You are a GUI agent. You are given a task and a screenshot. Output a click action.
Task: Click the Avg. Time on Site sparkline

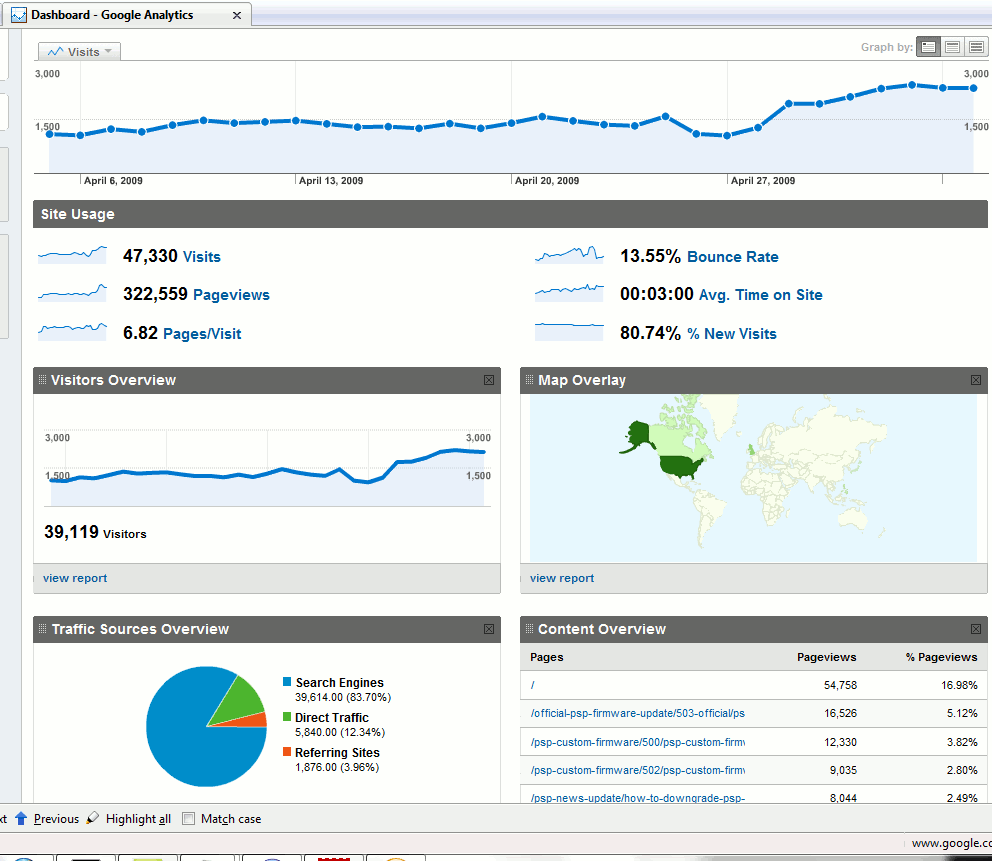(x=569, y=292)
